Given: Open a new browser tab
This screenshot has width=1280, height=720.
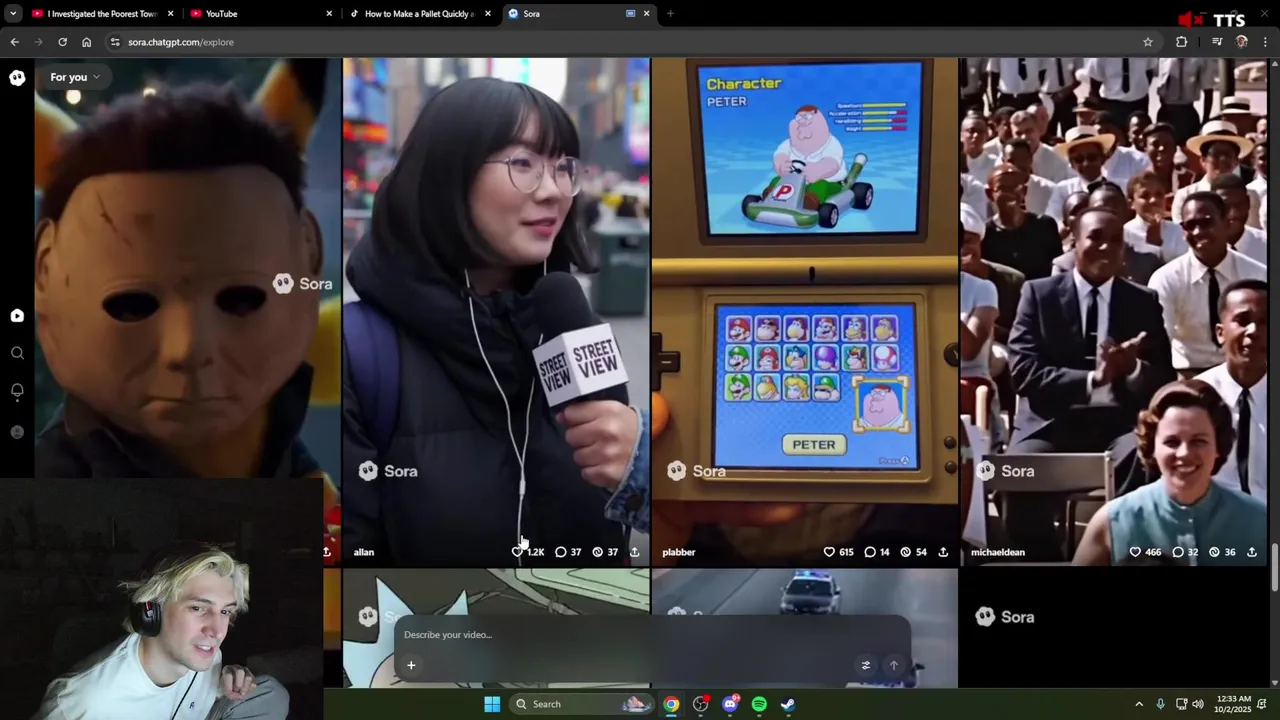Looking at the screenshot, I should [x=670, y=14].
